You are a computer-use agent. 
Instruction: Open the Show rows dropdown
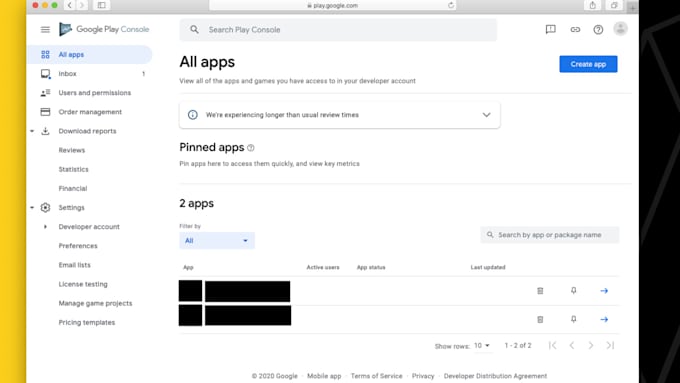(x=482, y=346)
